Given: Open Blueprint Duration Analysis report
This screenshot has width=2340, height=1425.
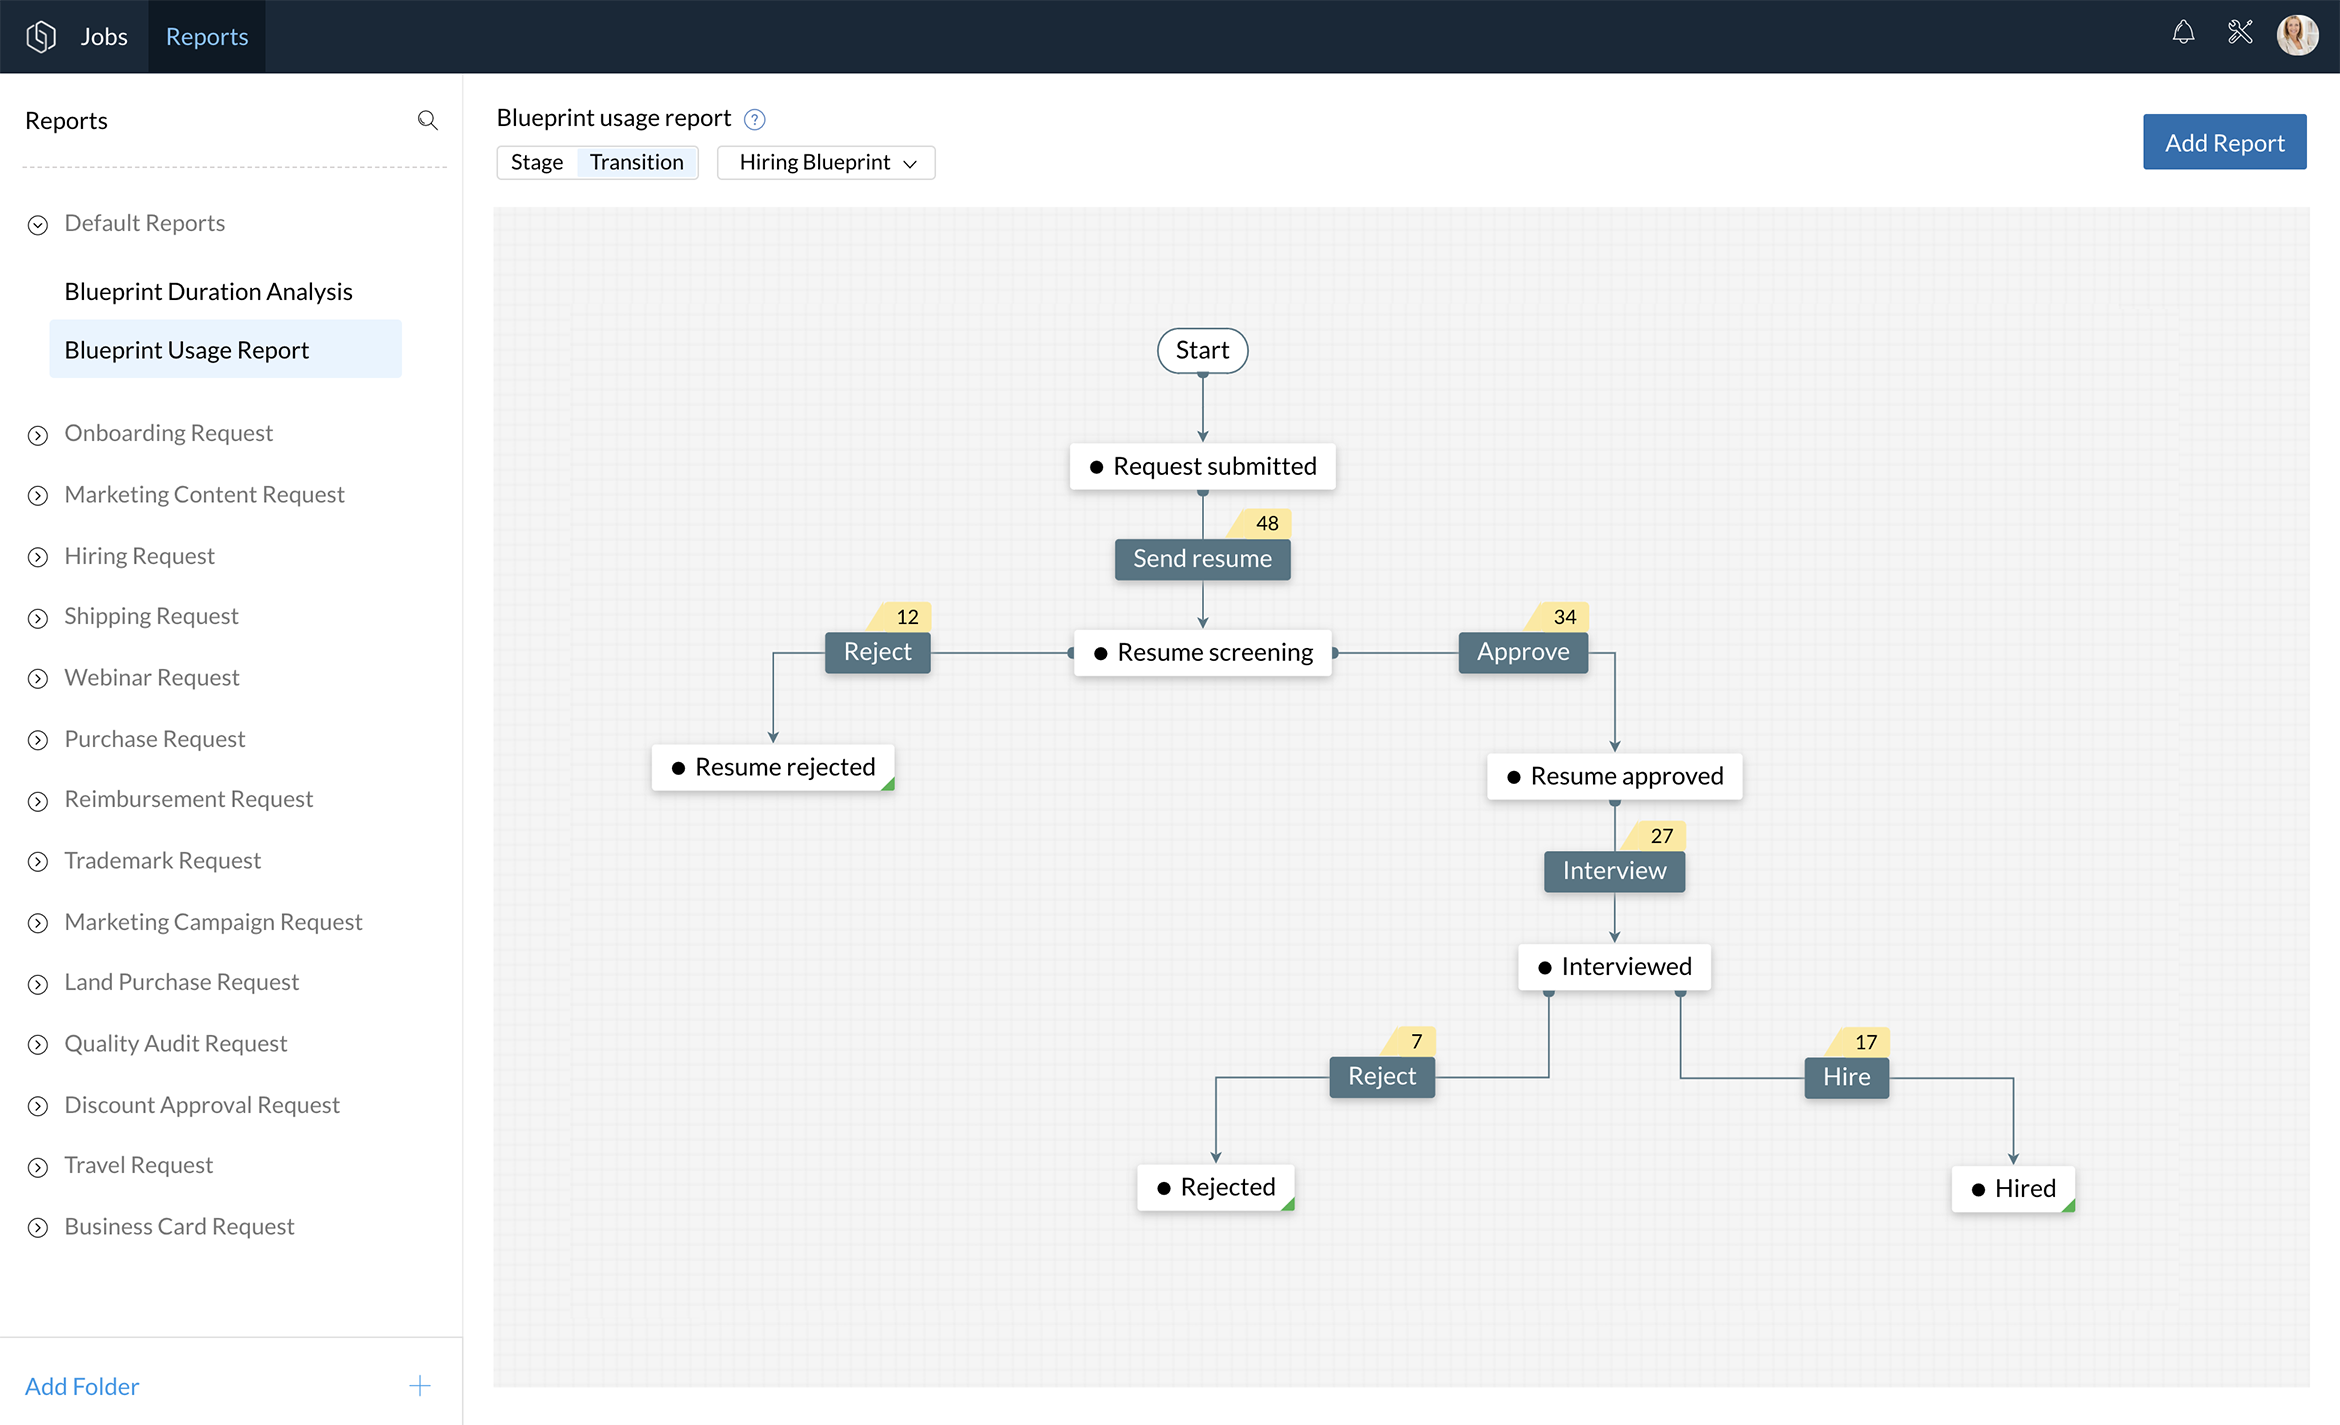Looking at the screenshot, I should pyautogui.click(x=208, y=291).
